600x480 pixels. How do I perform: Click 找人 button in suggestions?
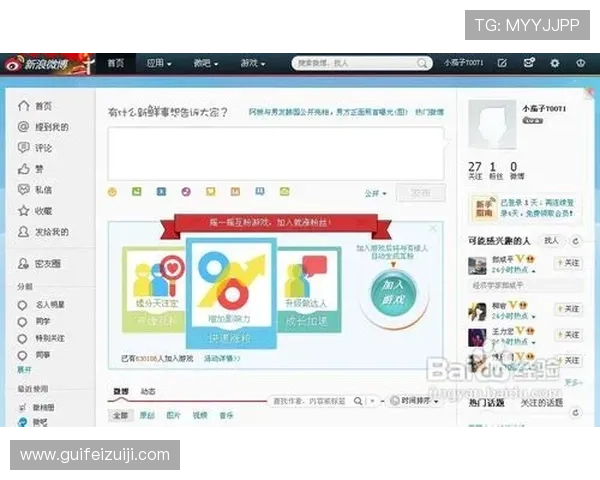coord(551,240)
